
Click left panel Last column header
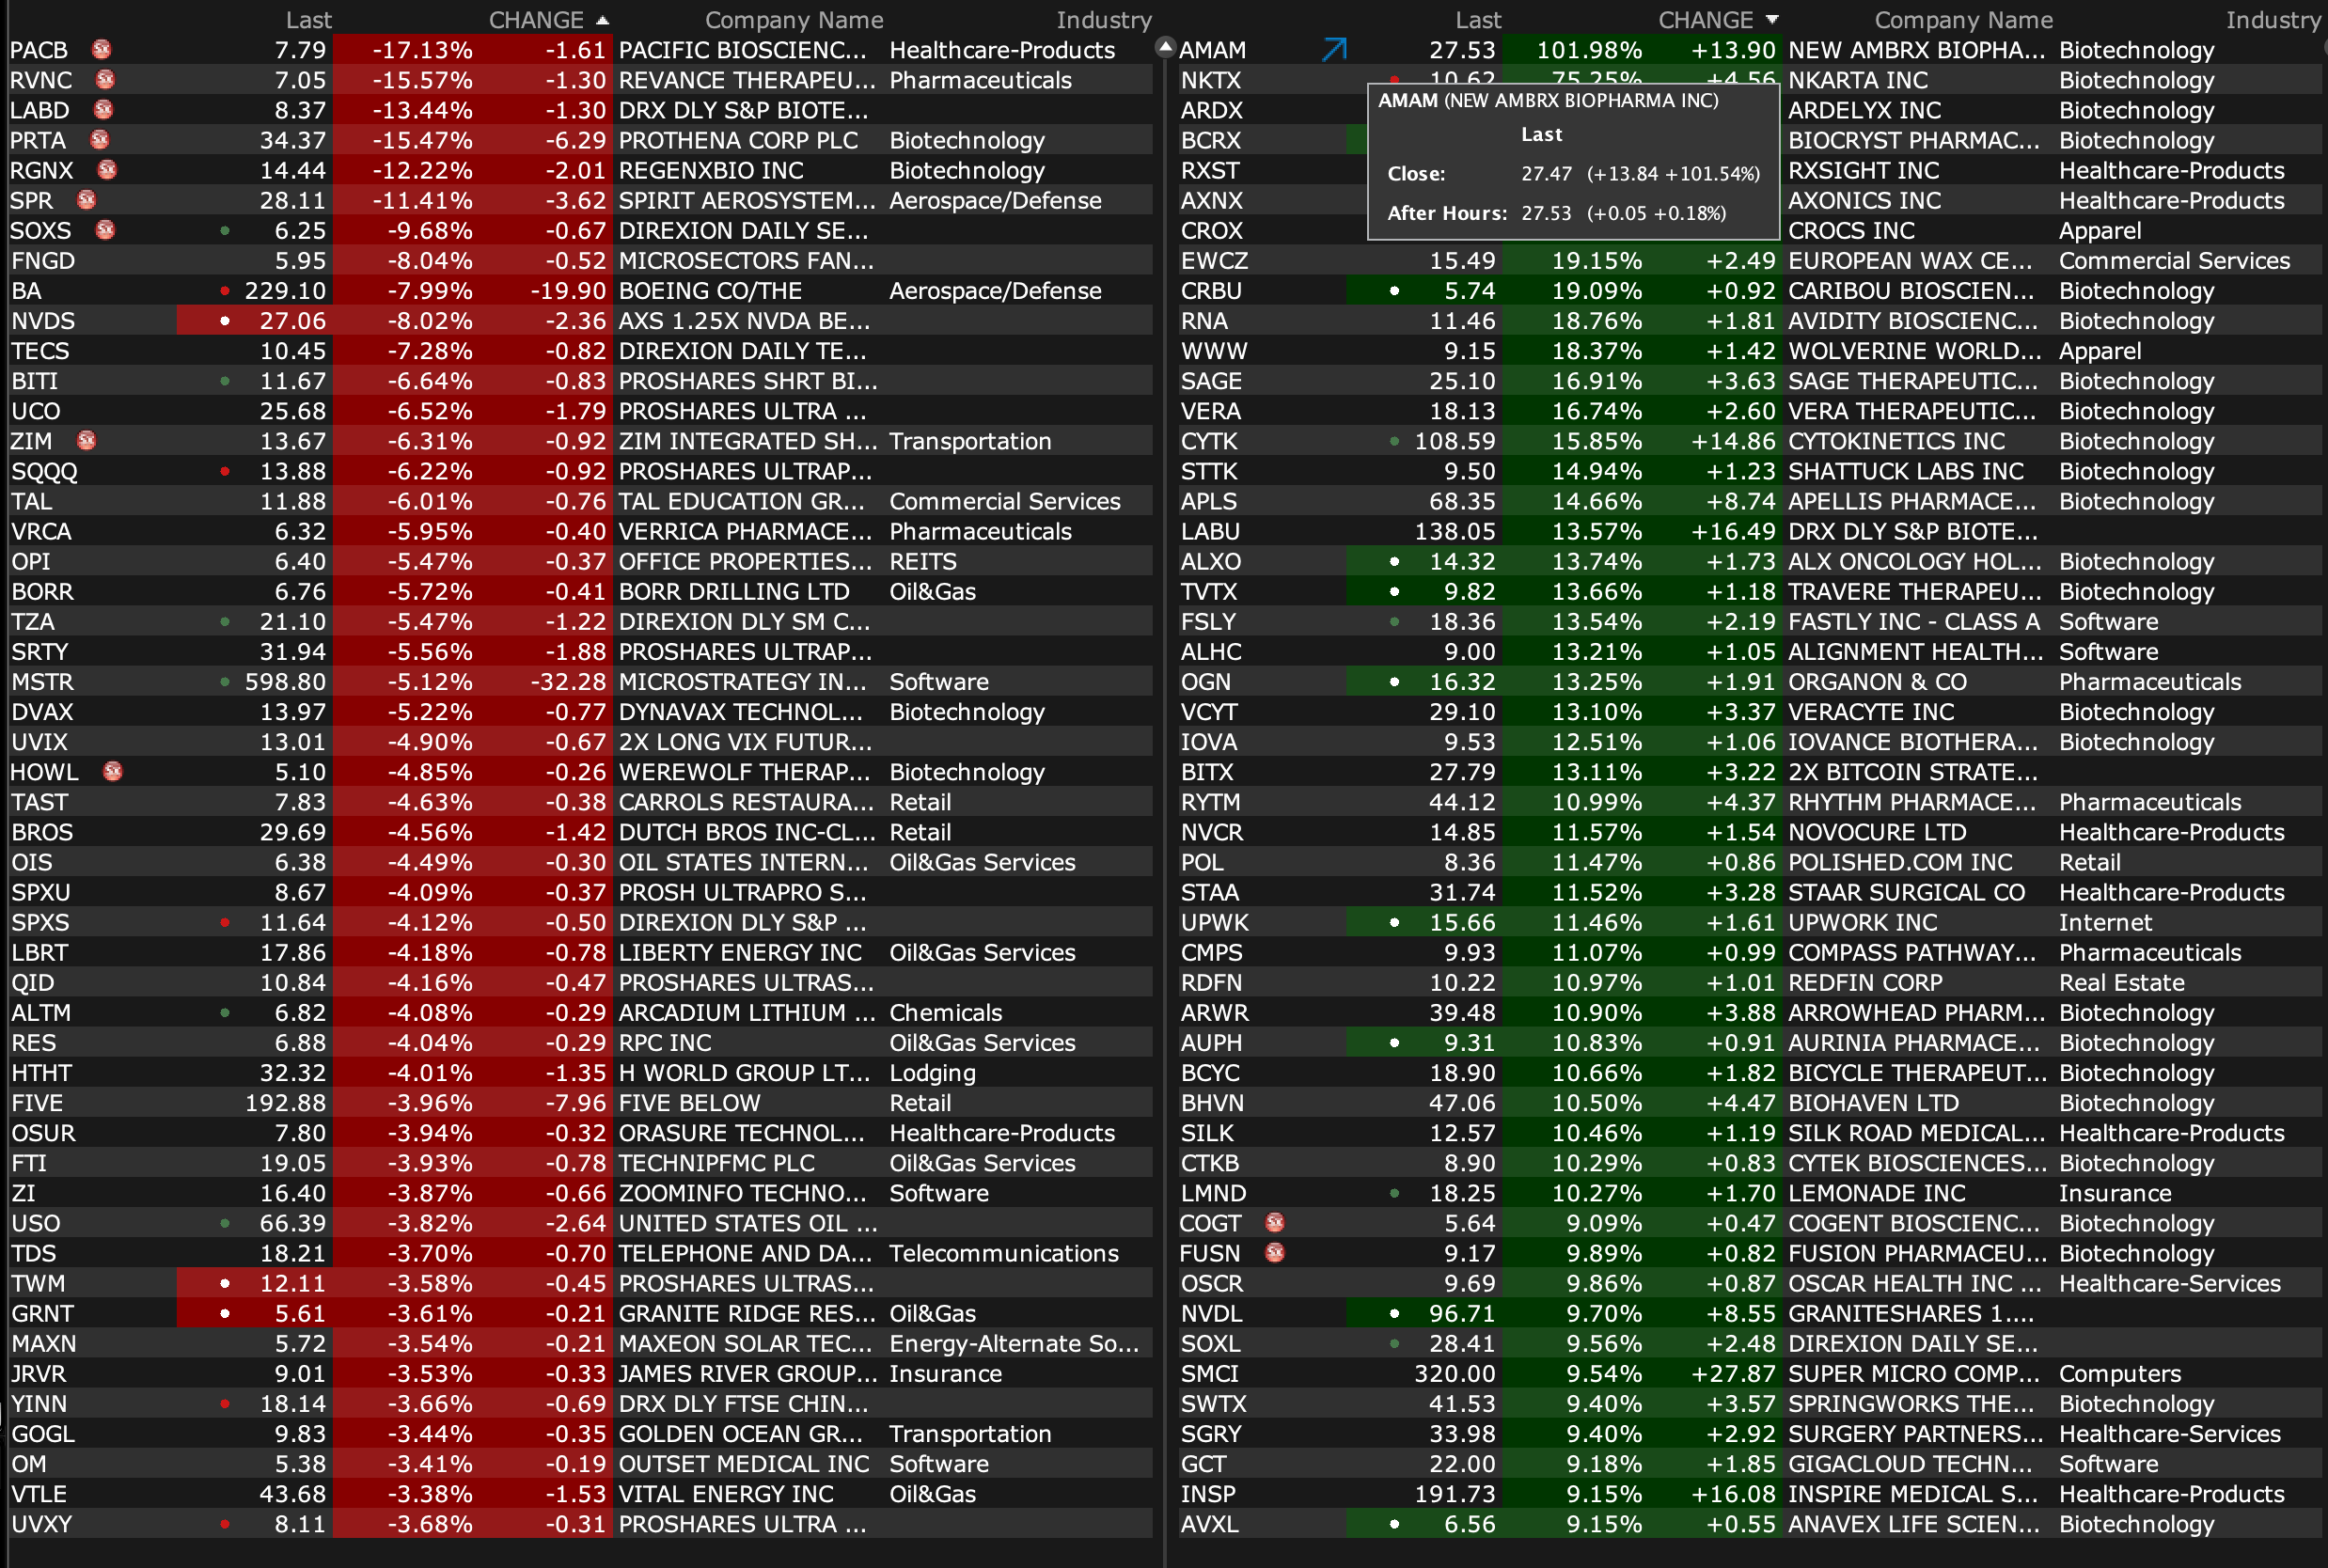[x=308, y=20]
